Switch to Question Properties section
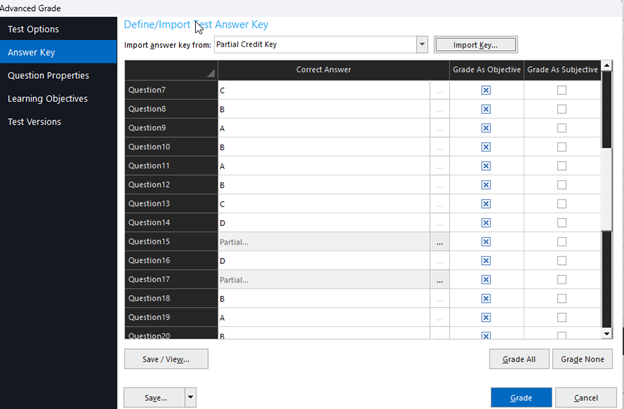This screenshot has width=624, height=409. click(48, 75)
